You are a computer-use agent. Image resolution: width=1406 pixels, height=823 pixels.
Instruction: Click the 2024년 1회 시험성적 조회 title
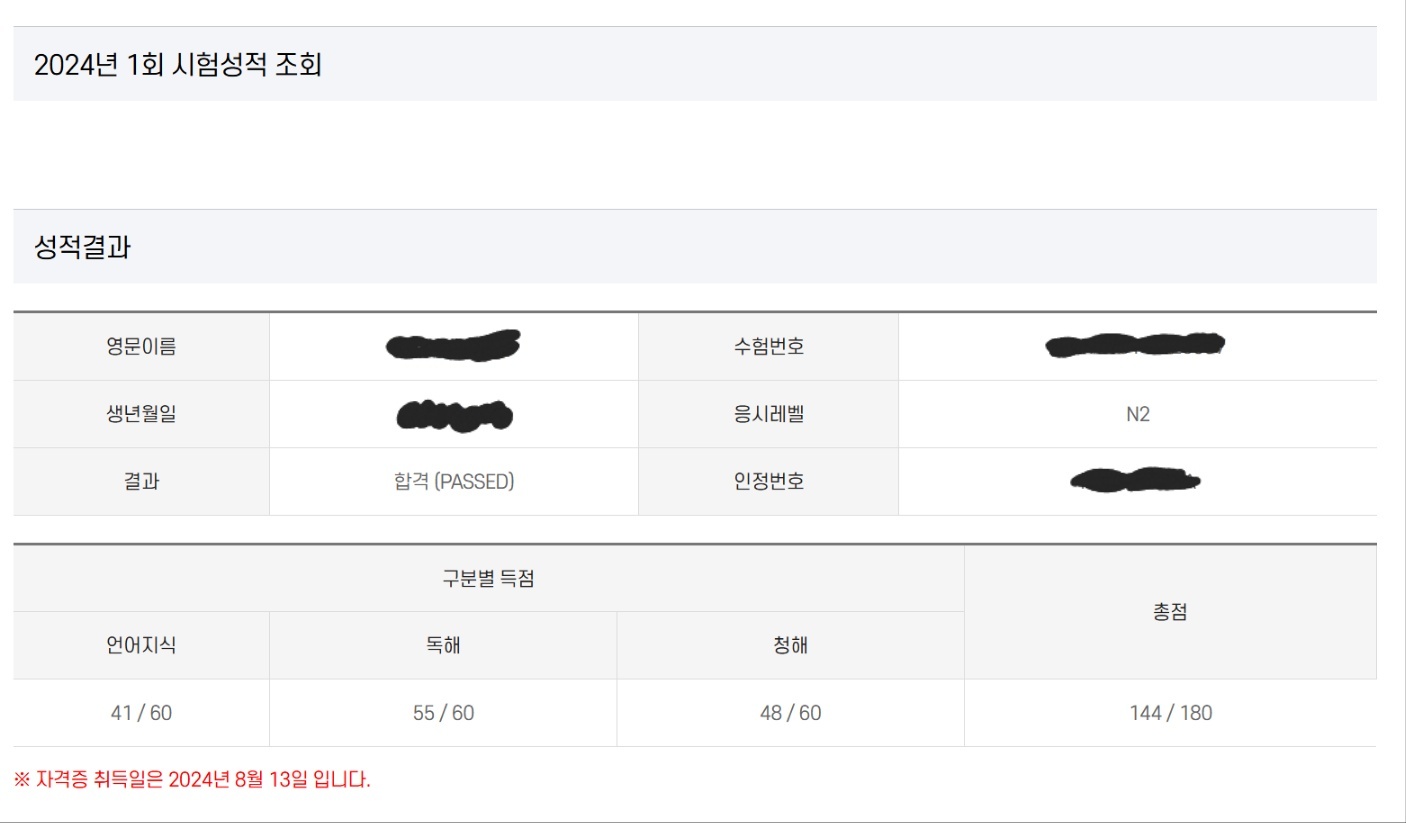(178, 66)
